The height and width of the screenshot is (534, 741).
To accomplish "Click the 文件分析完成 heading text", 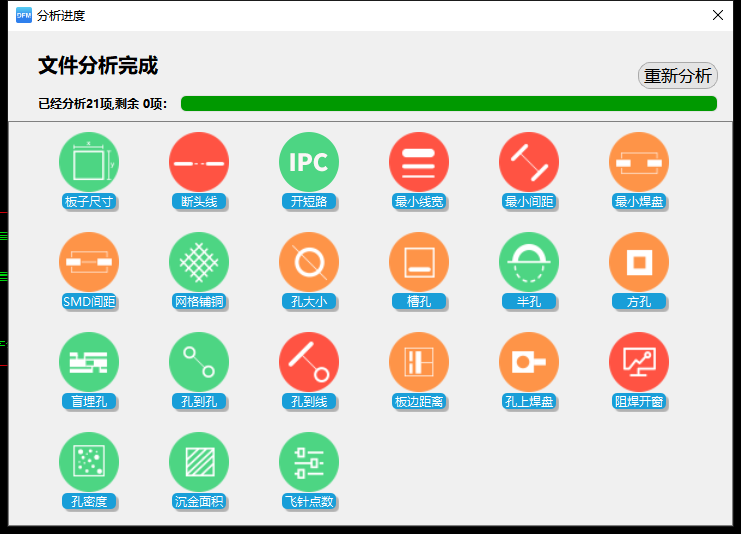I will pyautogui.click(x=98, y=65).
